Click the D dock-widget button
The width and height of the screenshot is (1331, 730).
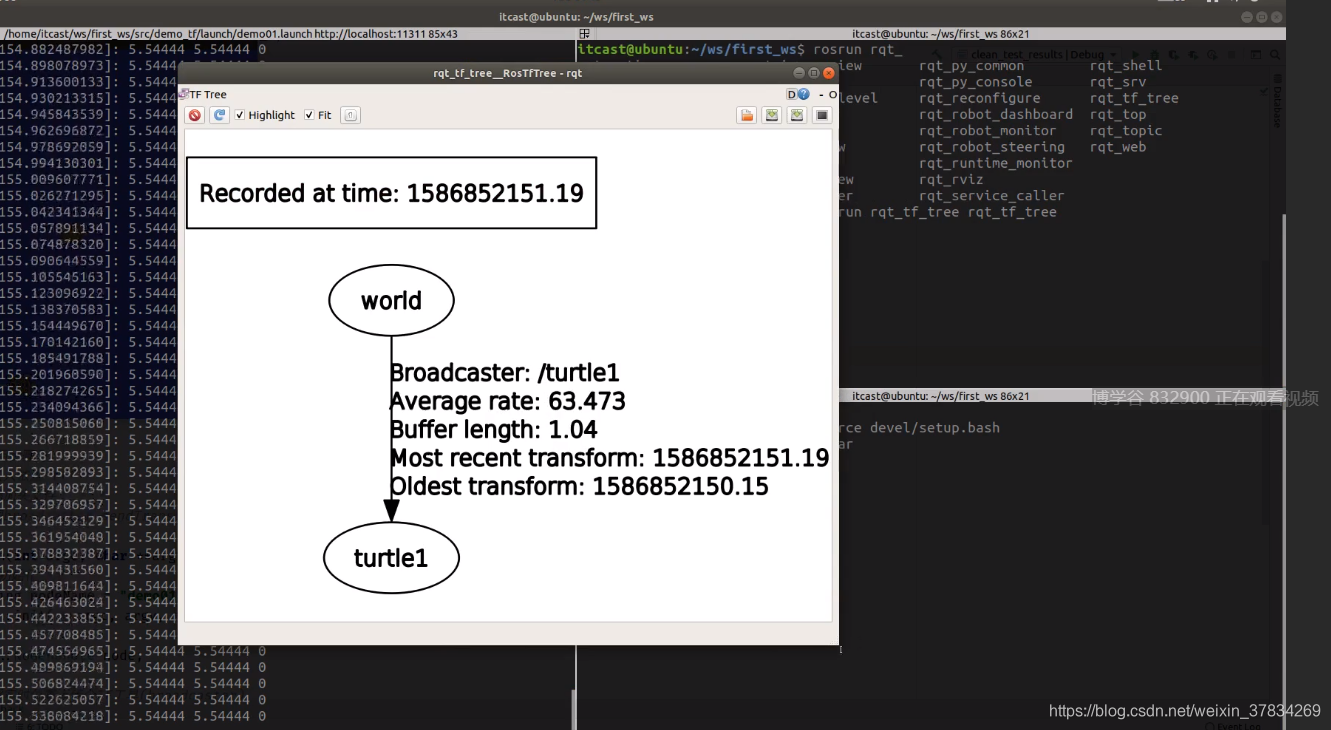(792, 94)
